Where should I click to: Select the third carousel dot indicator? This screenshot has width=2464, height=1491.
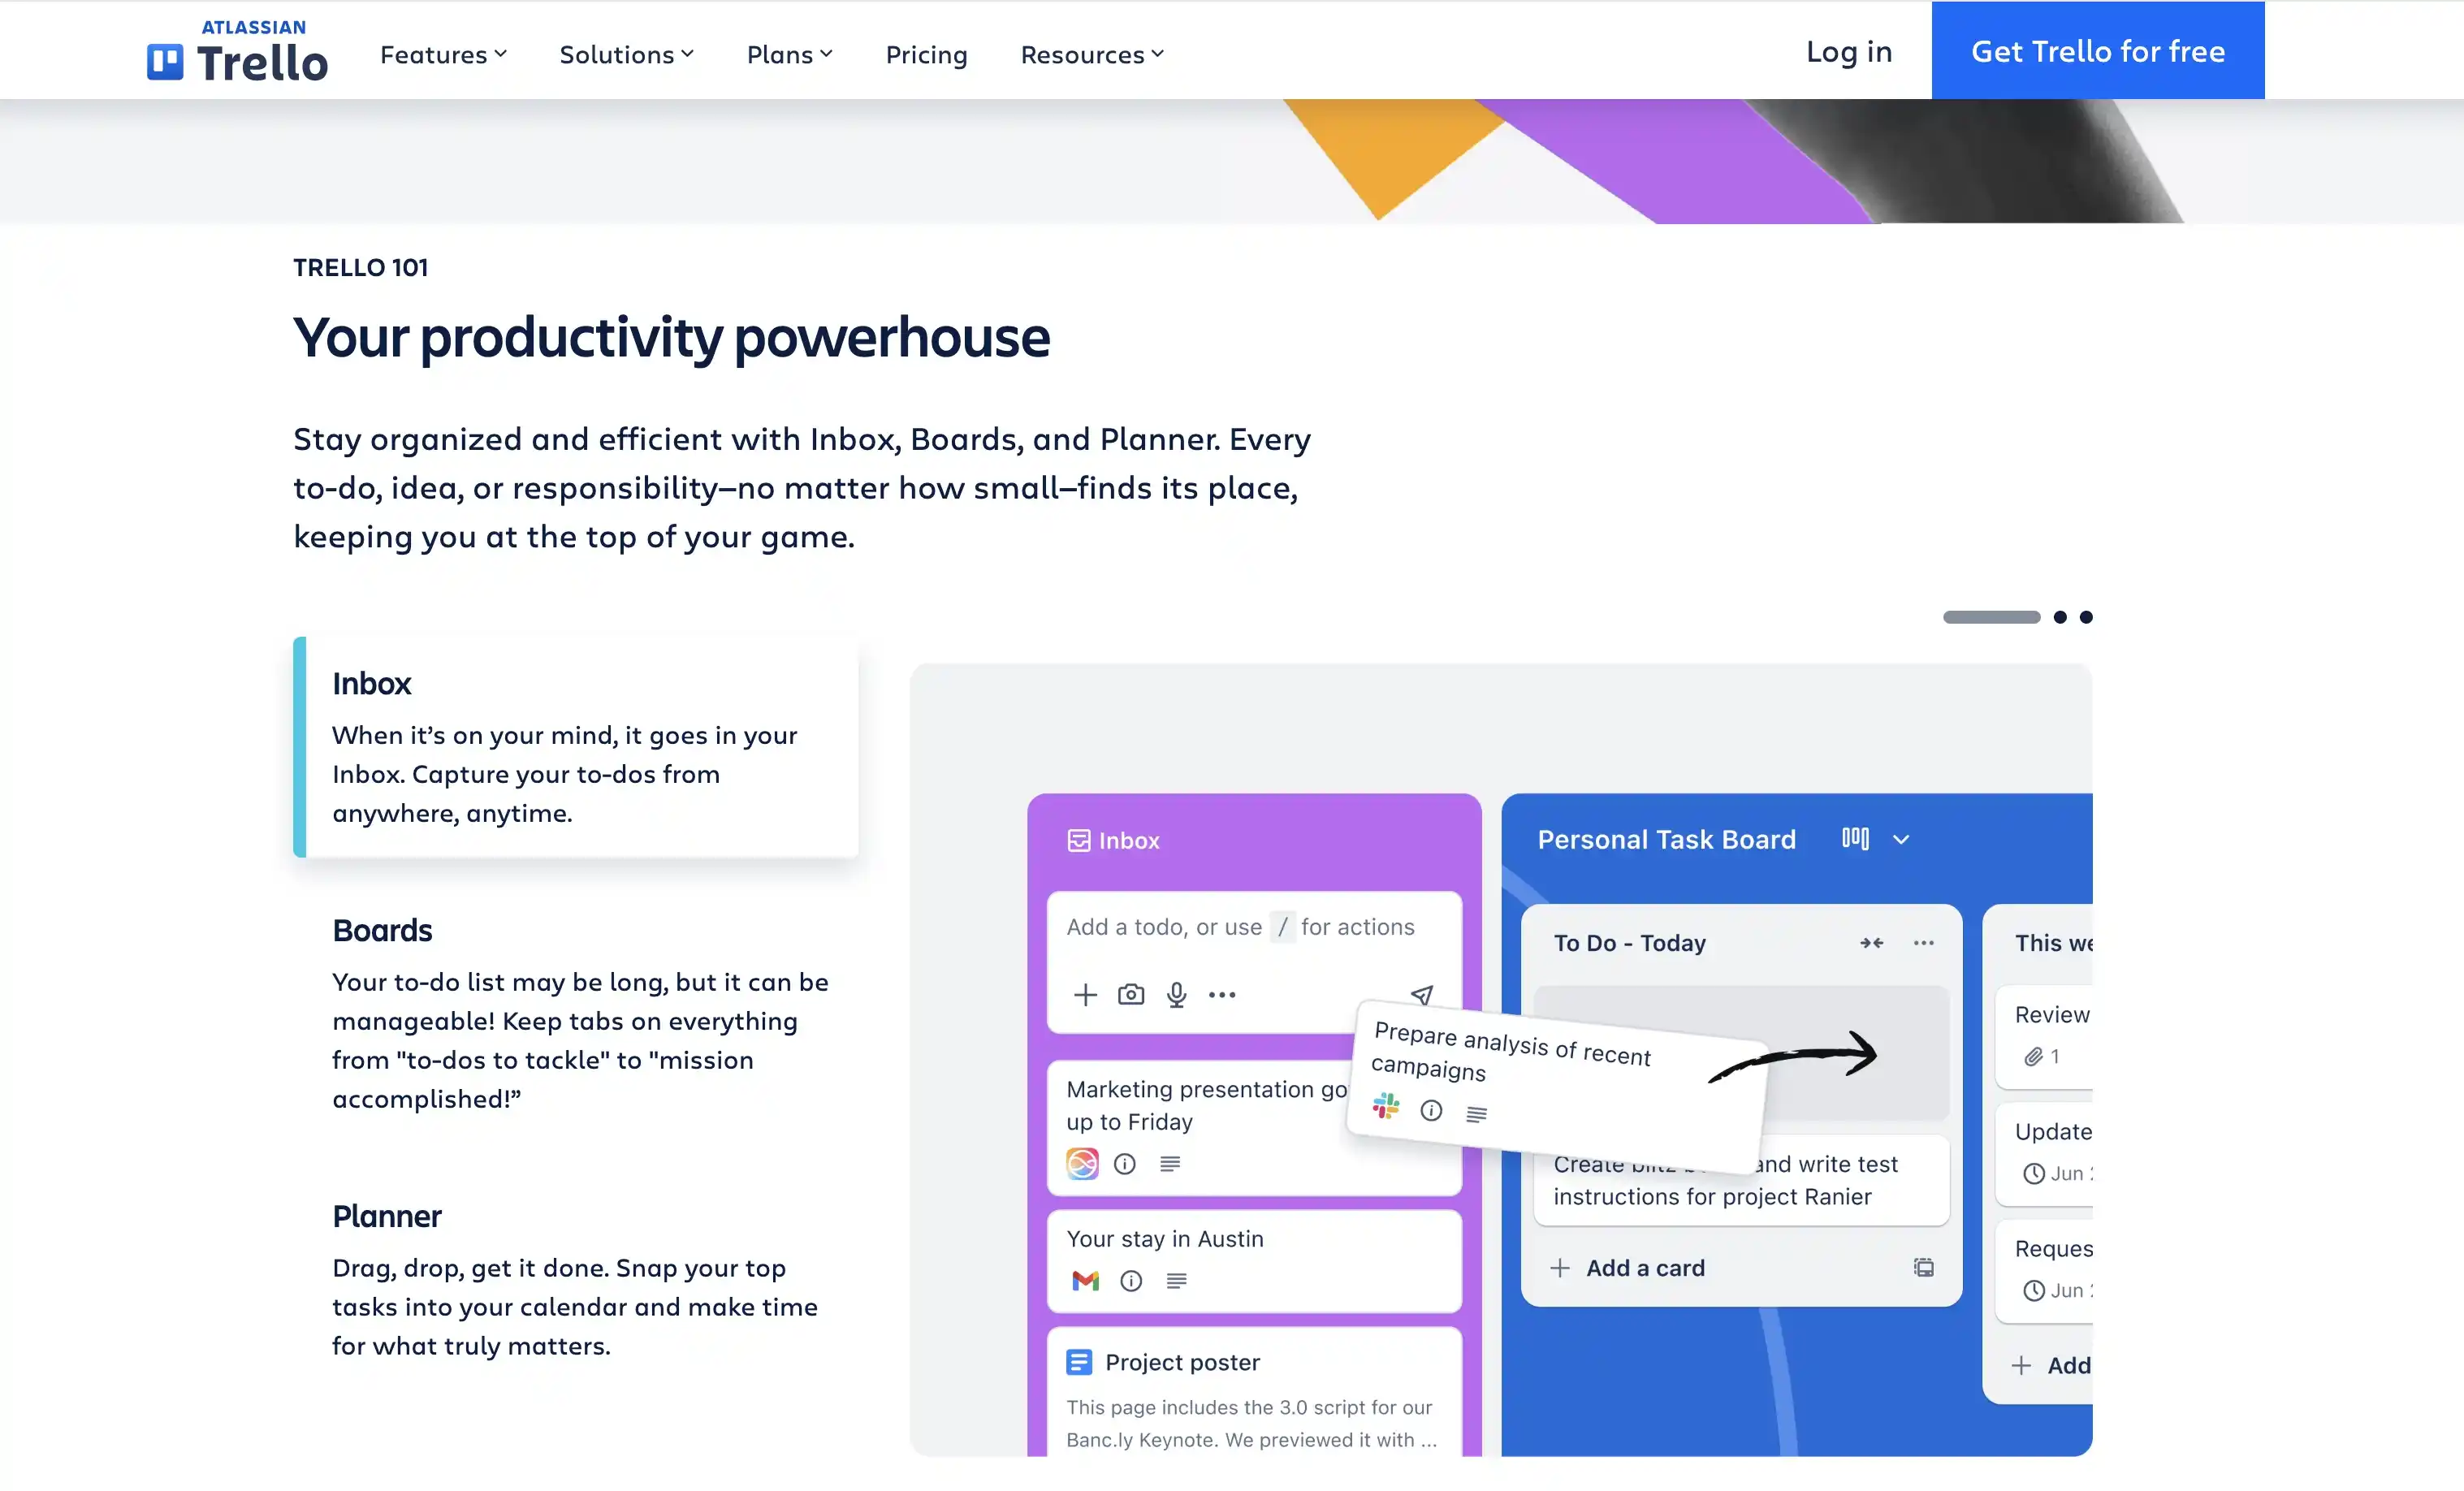click(2086, 617)
